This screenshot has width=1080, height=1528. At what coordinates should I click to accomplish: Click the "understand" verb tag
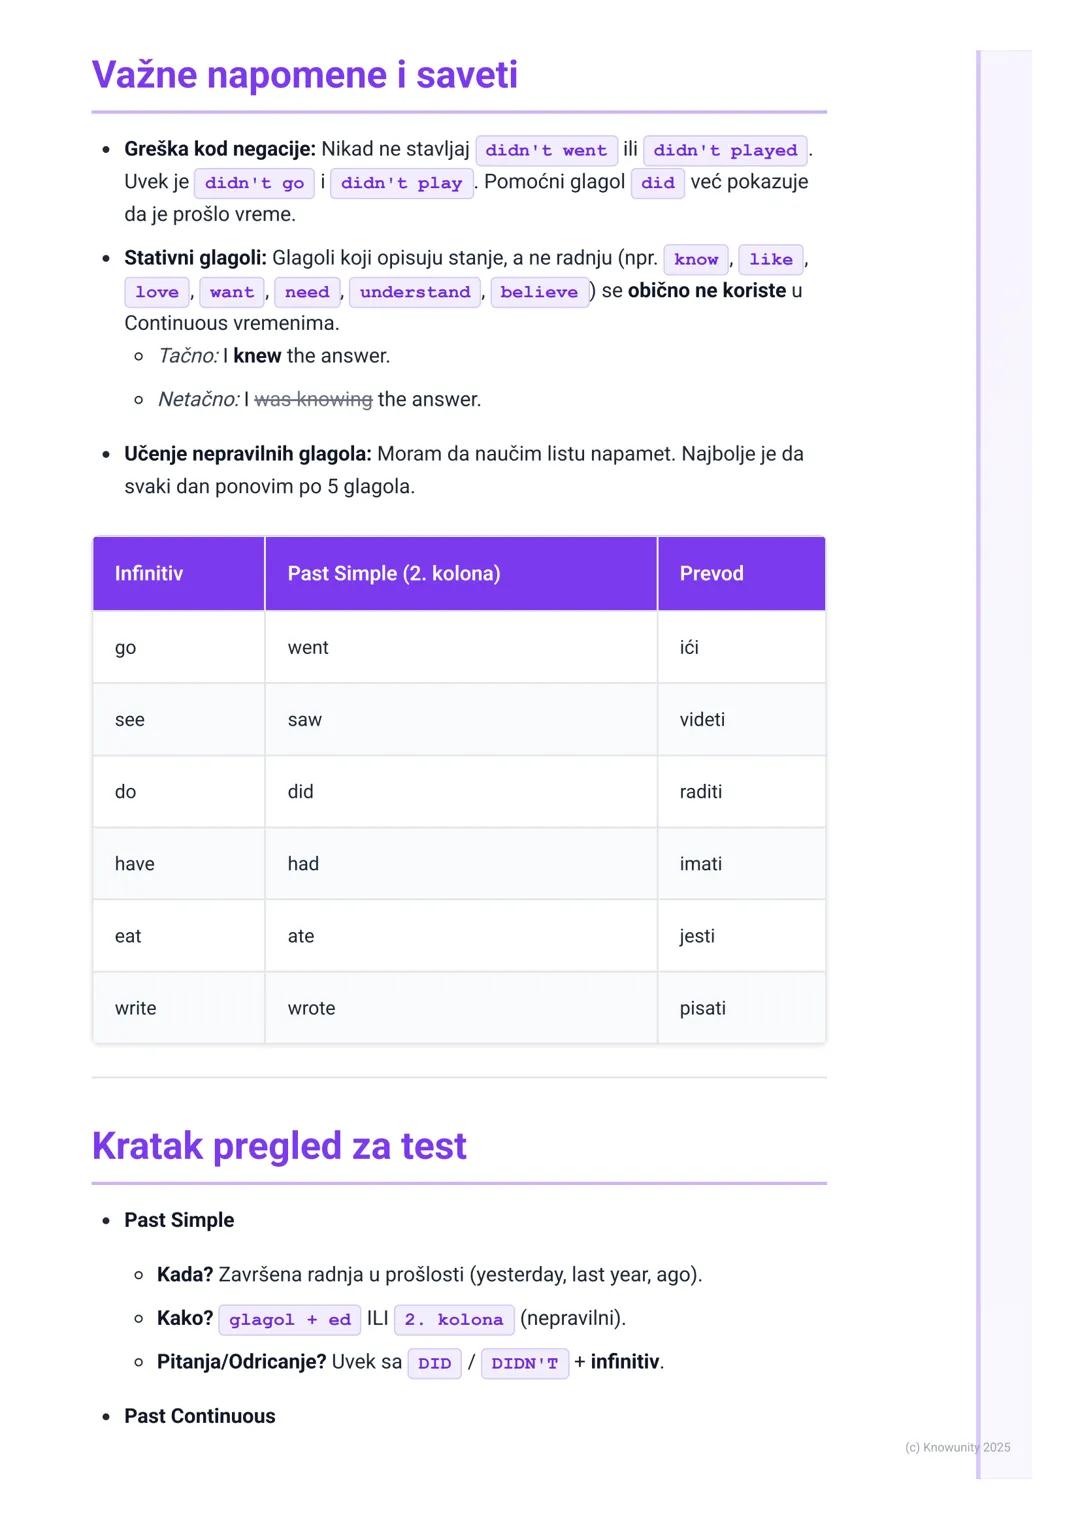[x=415, y=292]
